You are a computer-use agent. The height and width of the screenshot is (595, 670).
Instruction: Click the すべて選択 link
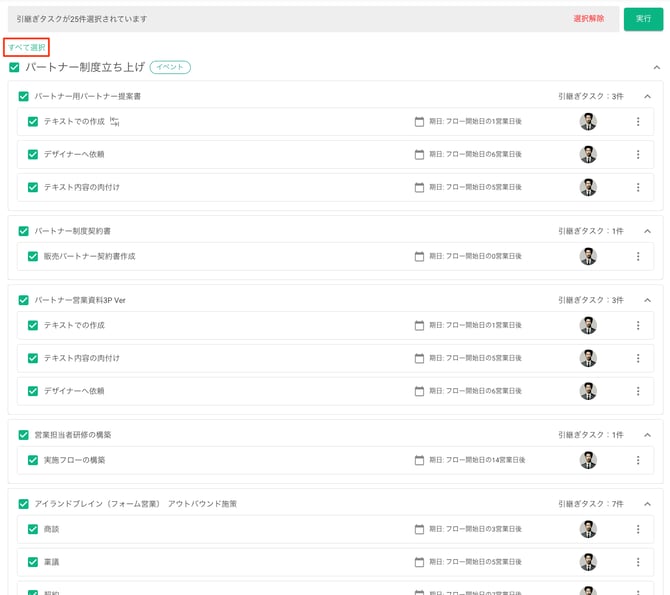pos(26,47)
